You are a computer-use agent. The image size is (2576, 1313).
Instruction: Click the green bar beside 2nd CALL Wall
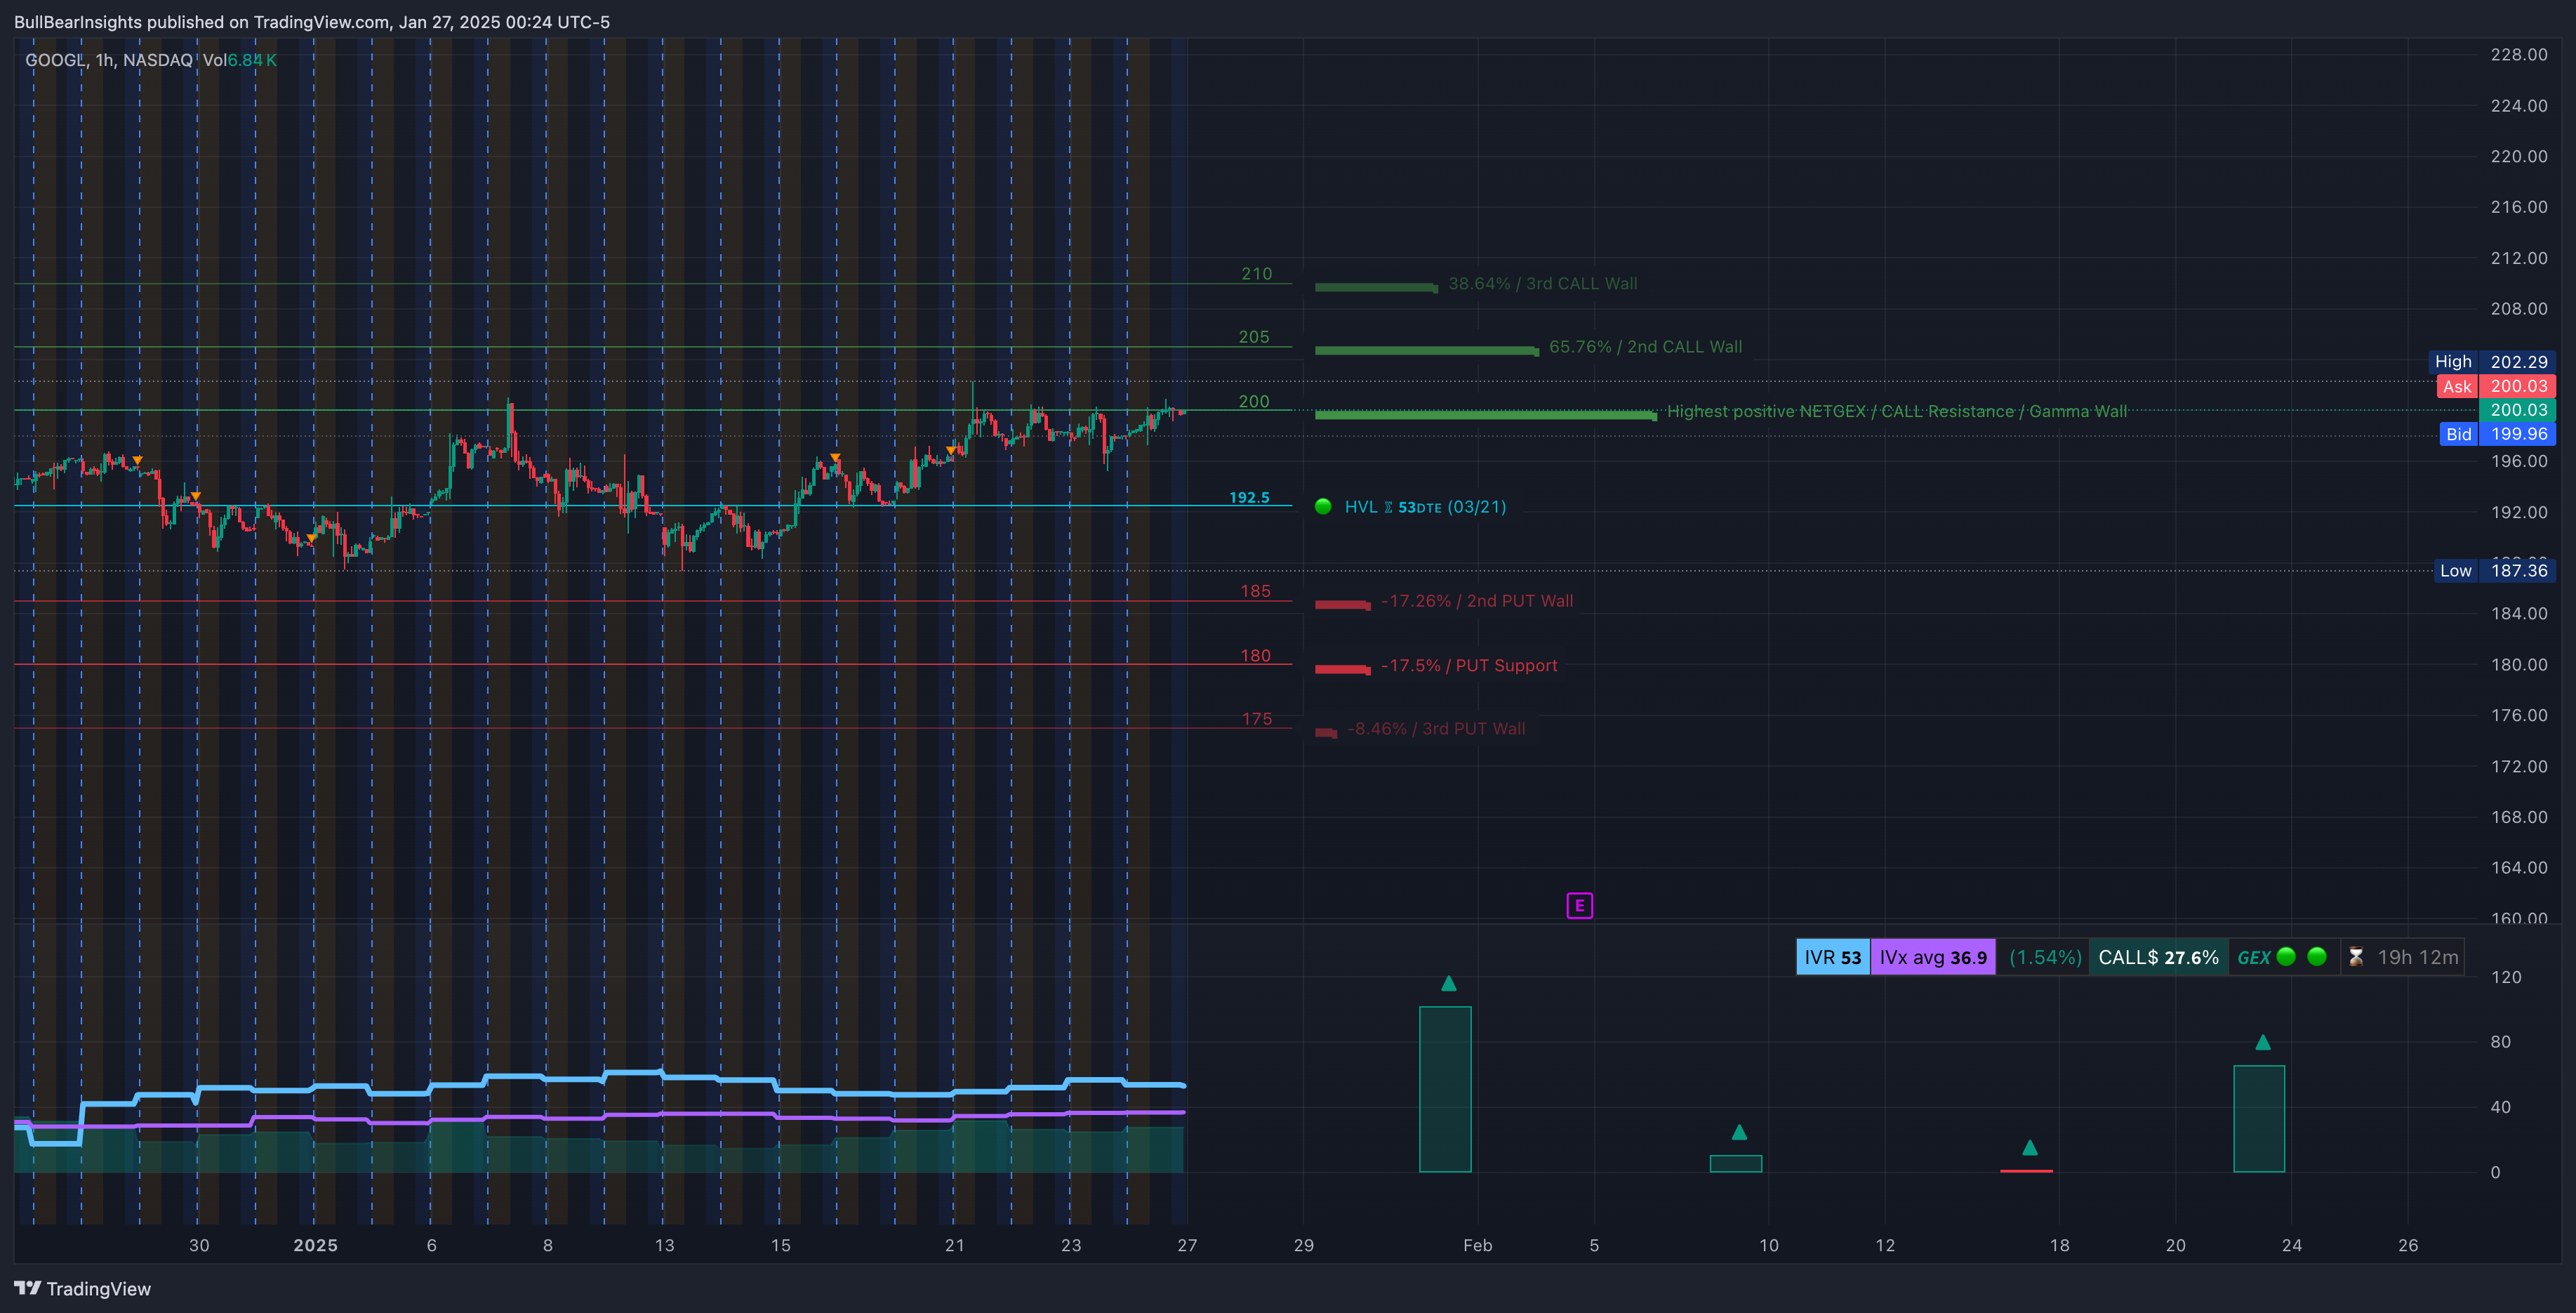point(1426,351)
